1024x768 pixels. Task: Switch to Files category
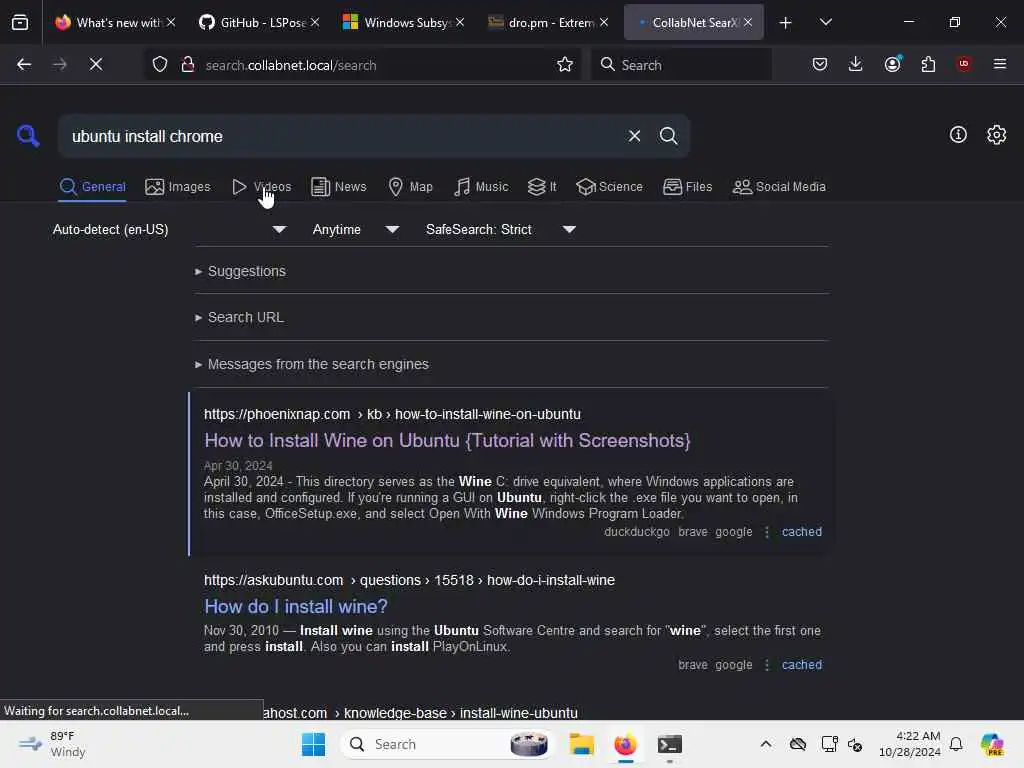[x=687, y=187]
